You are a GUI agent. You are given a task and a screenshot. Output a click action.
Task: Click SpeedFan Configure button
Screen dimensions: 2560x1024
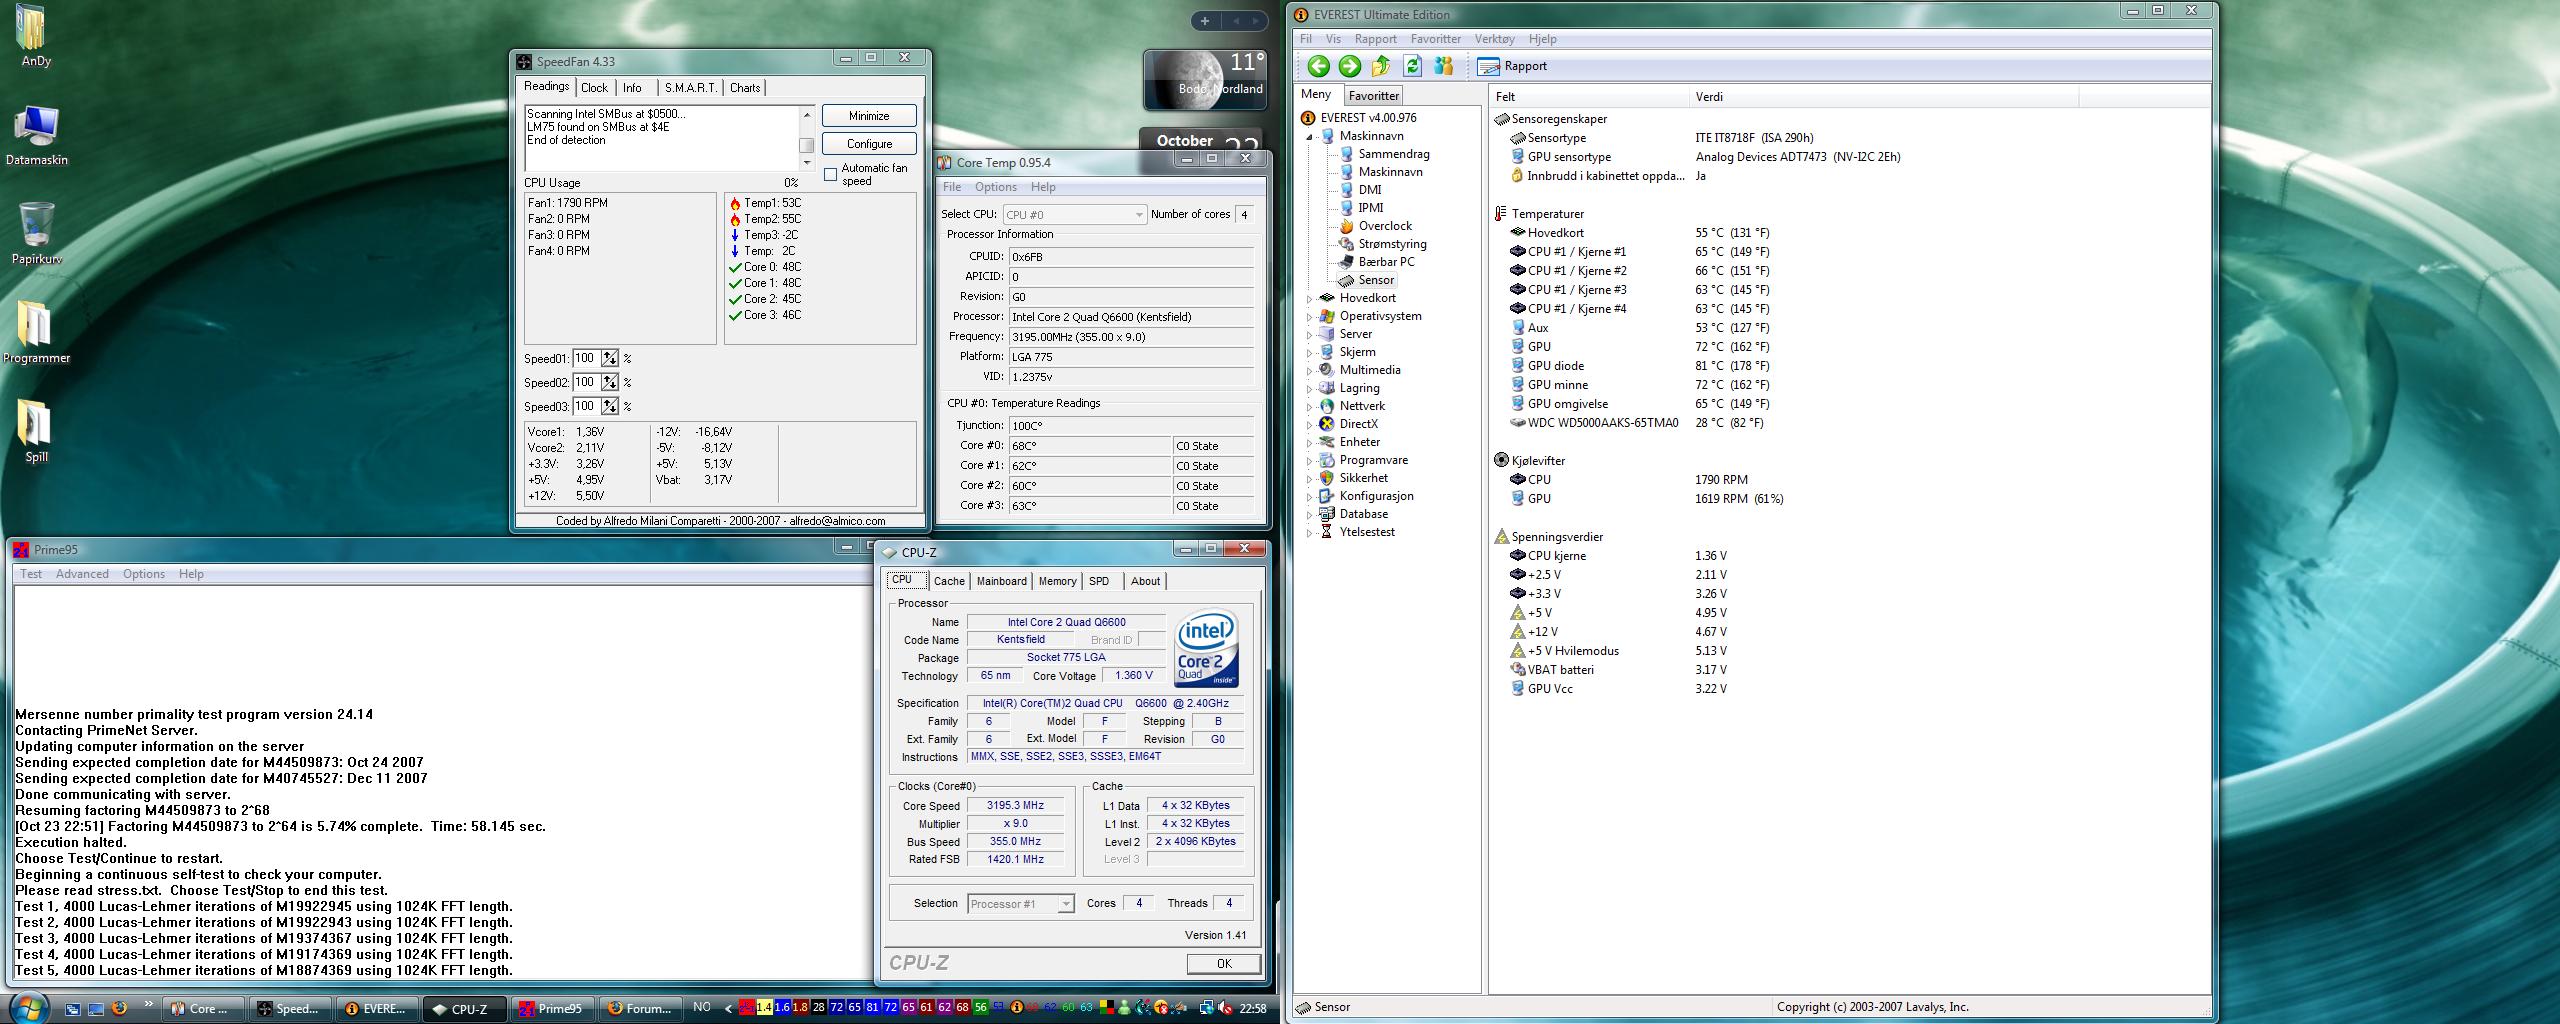(869, 144)
